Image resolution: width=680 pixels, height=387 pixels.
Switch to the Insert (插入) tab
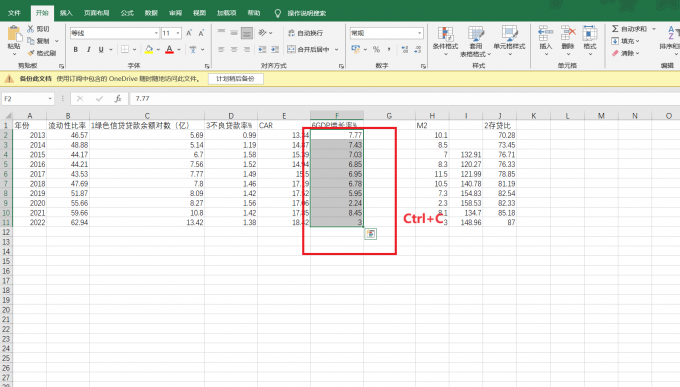(66, 13)
